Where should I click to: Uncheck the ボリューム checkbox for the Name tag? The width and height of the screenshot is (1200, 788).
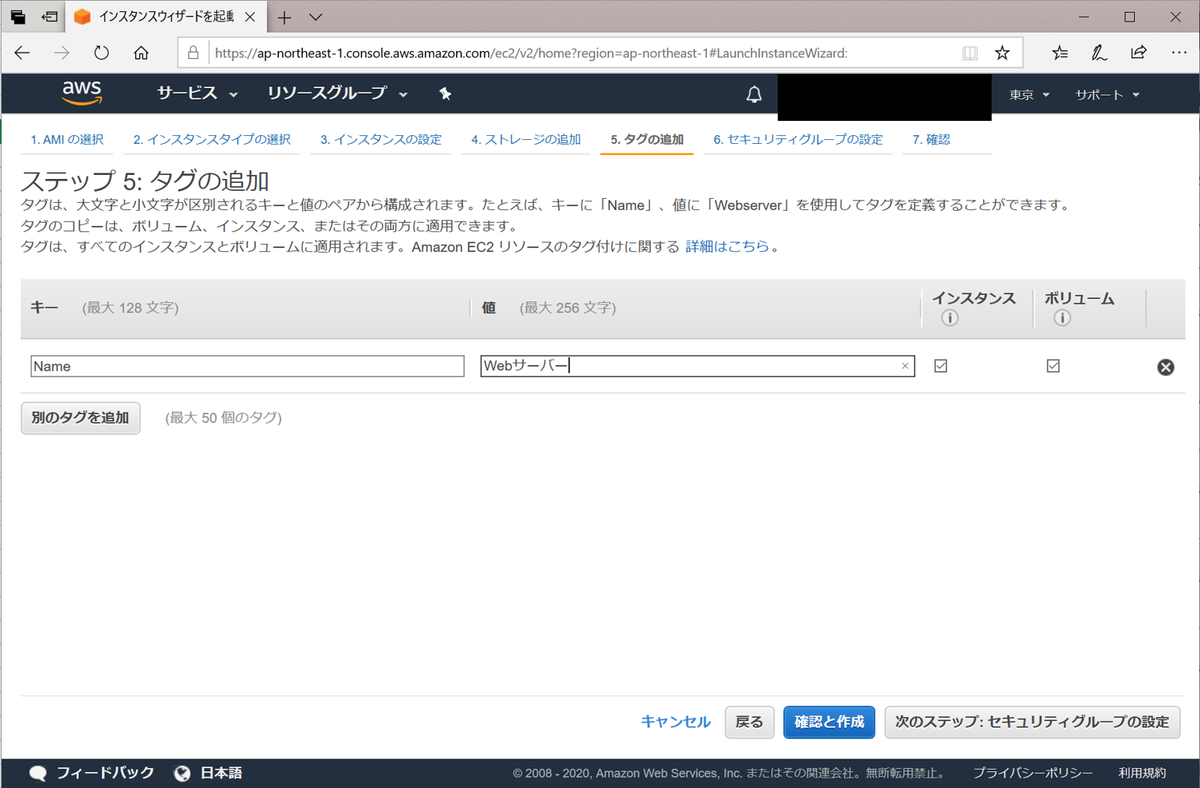pyautogui.click(x=1053, y=366)
